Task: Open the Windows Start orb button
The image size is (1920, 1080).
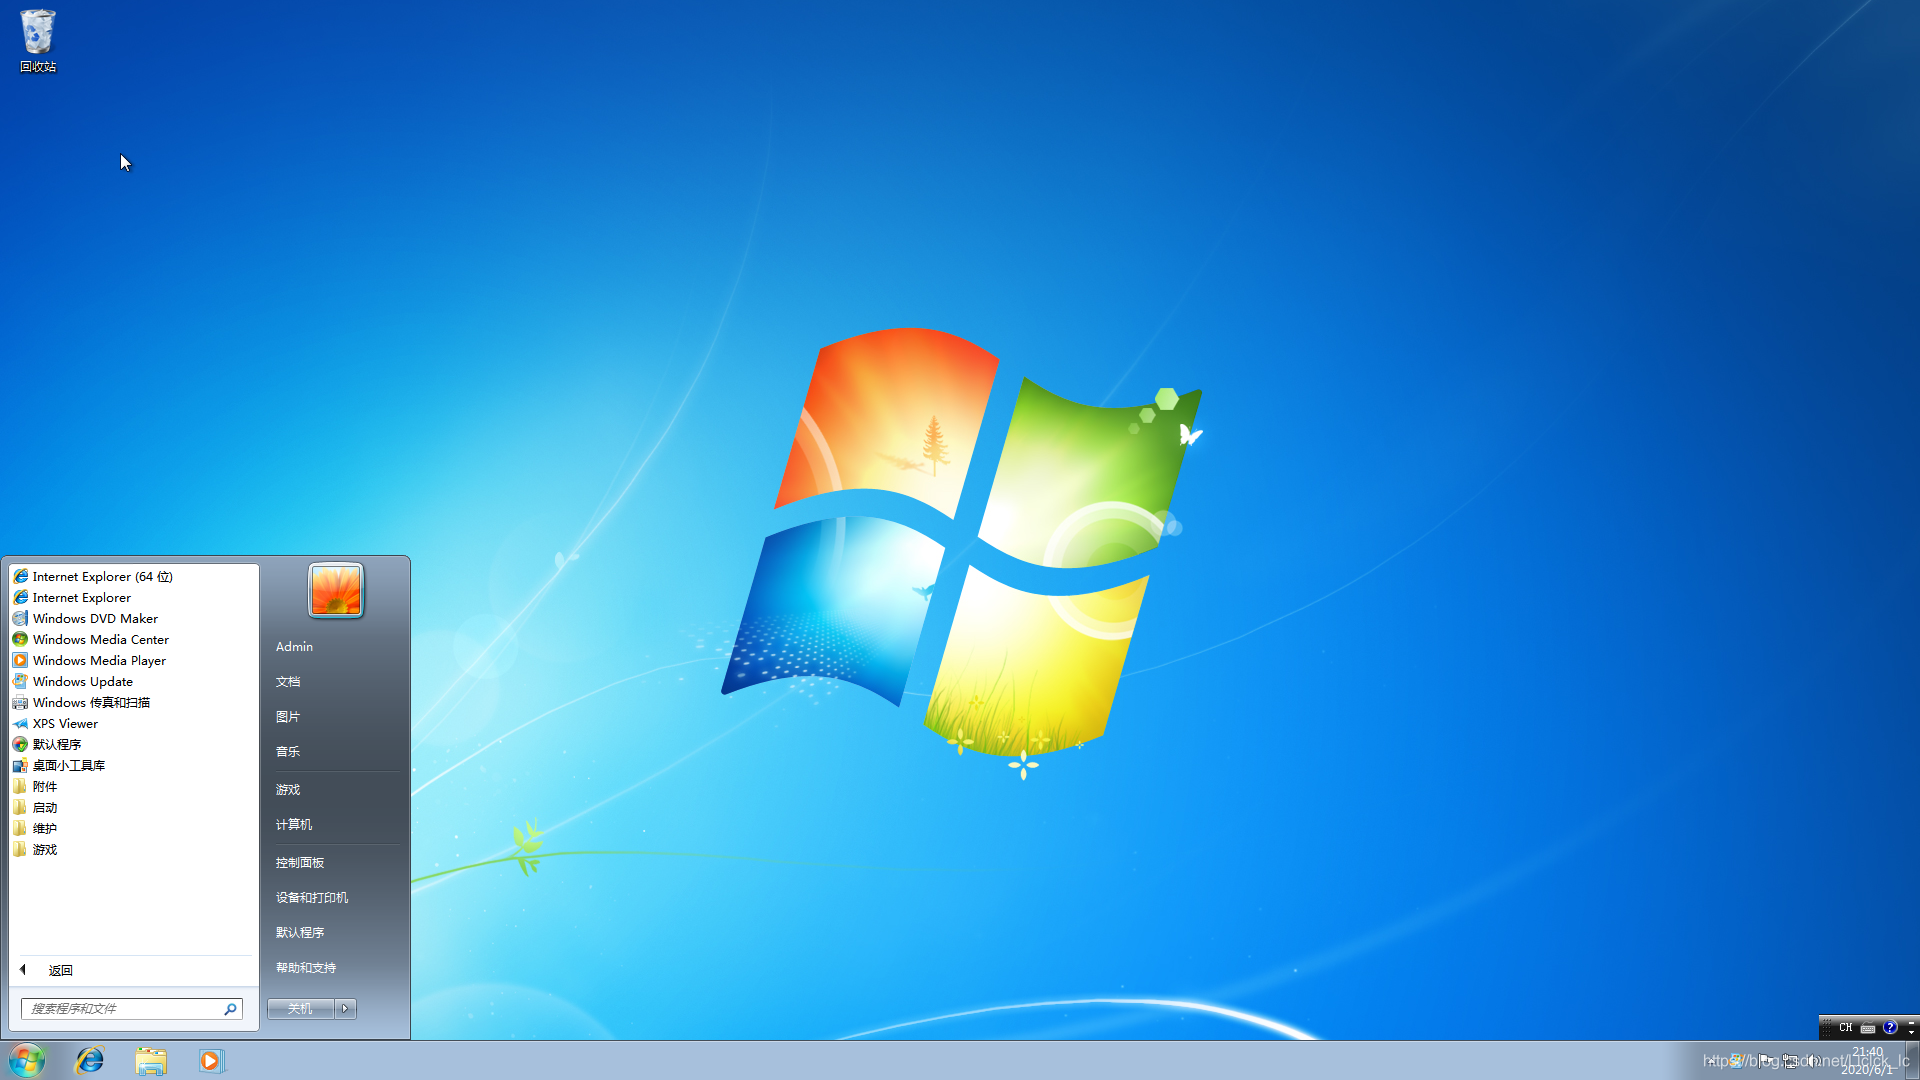Action: [27, 1060]
